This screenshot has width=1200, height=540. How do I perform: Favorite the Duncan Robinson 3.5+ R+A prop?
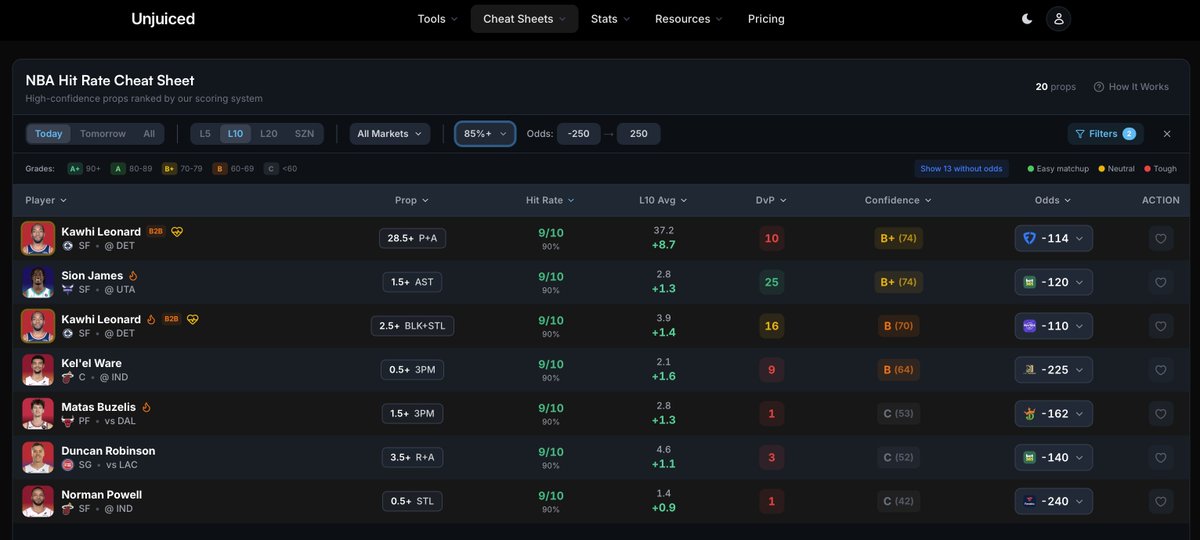click(1160, 458)
